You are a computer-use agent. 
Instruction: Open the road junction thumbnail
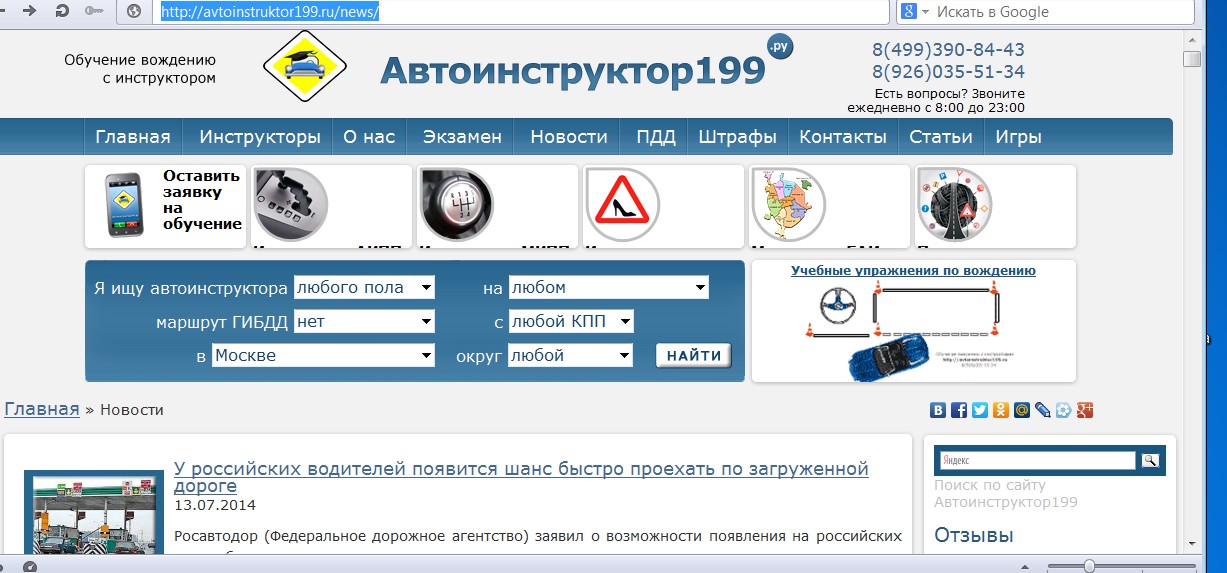[x=954, y=204]
